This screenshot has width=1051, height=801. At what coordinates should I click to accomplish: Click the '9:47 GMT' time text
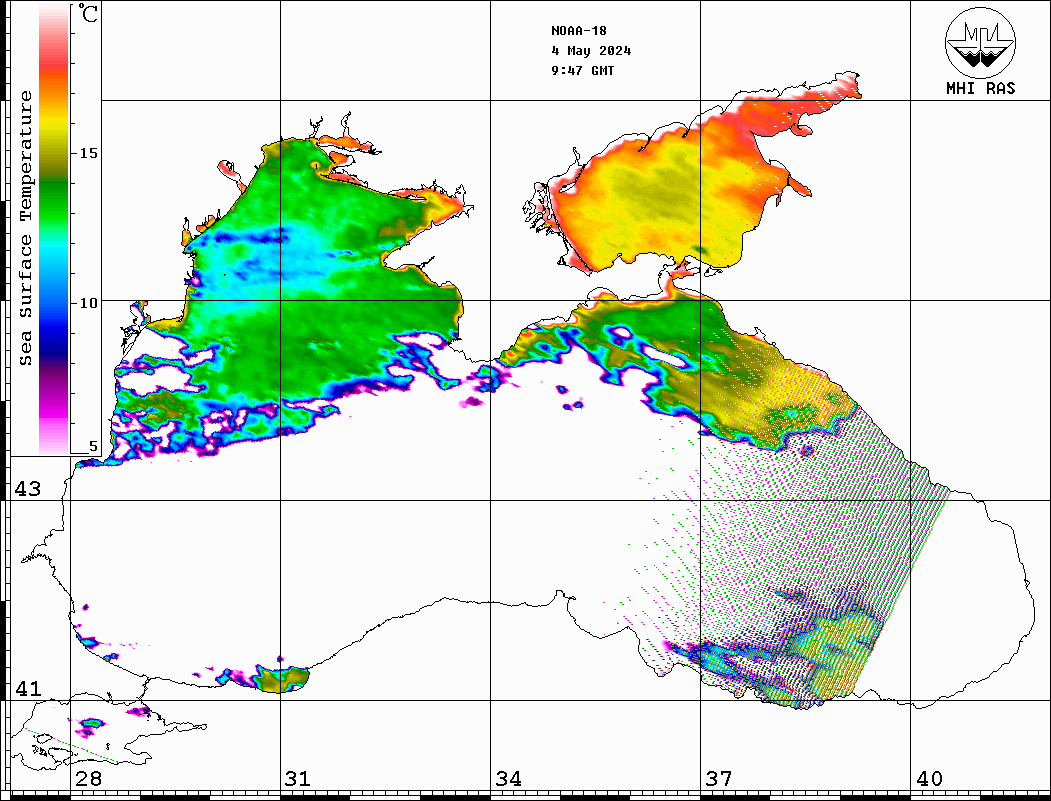583,70
